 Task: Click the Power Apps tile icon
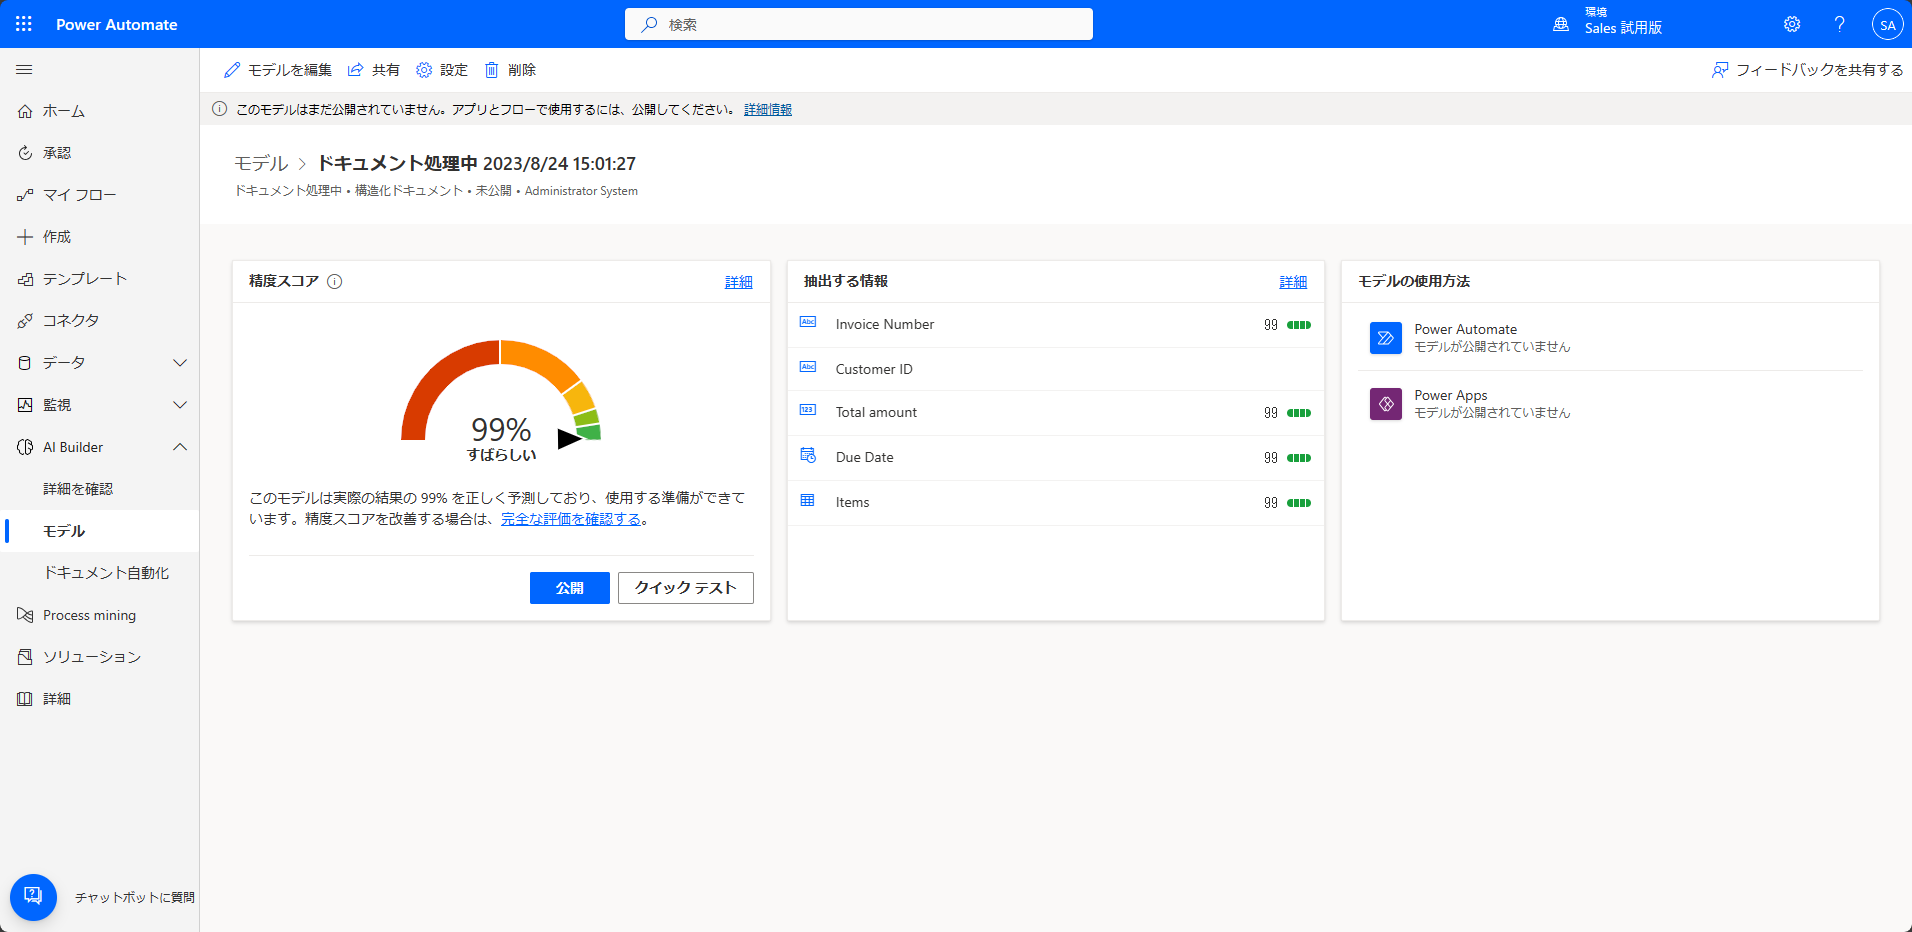[1385, 404]
